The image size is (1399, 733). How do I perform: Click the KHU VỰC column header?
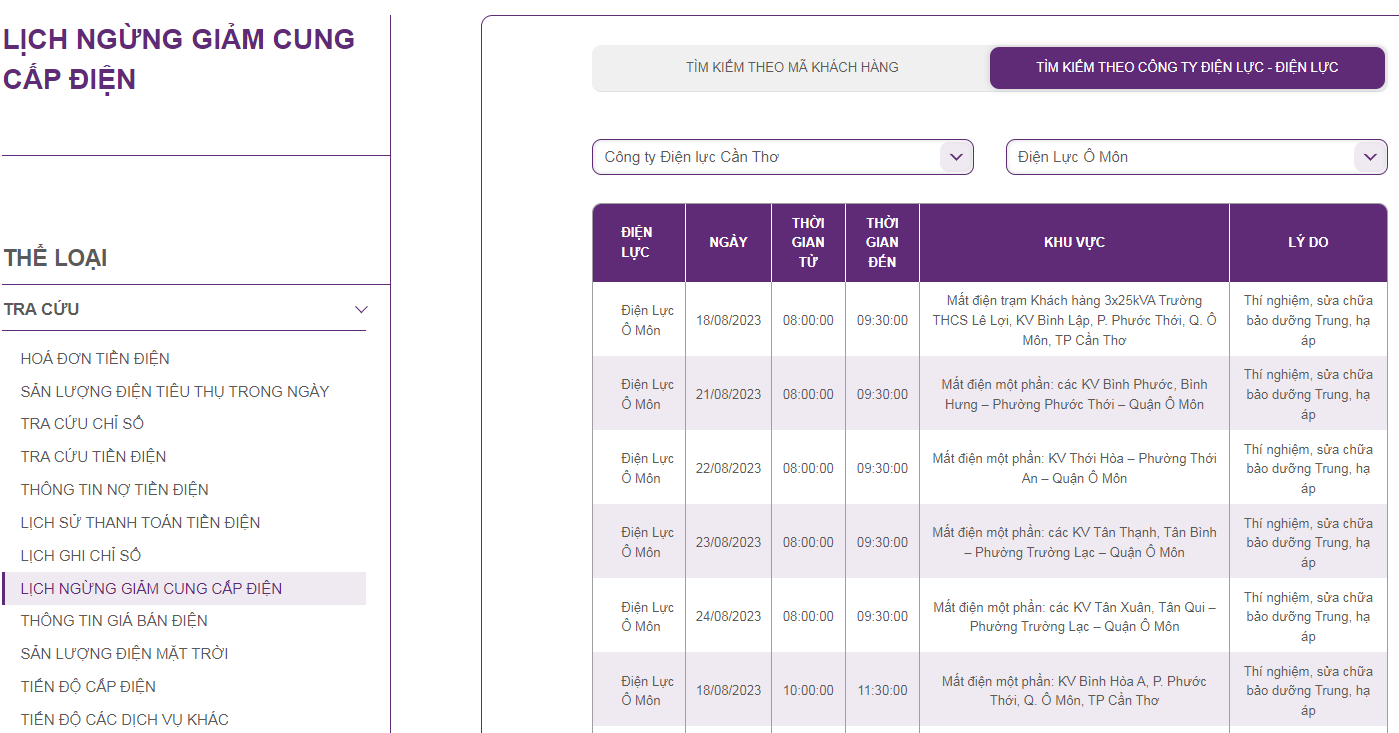[x=1074, y=243]
